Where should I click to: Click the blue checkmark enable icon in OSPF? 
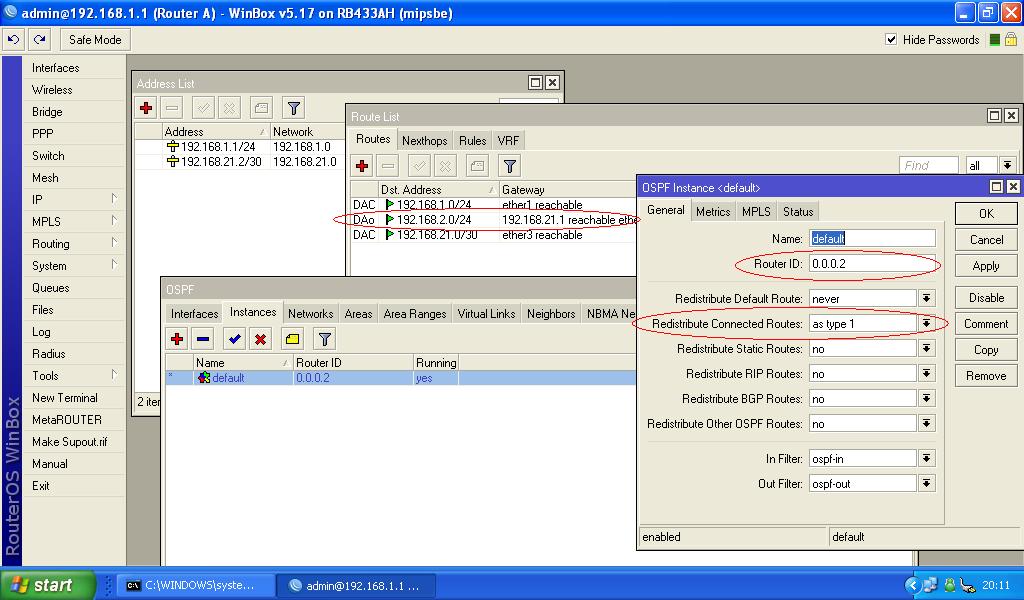pyautogui.click(x=234, y=339)
